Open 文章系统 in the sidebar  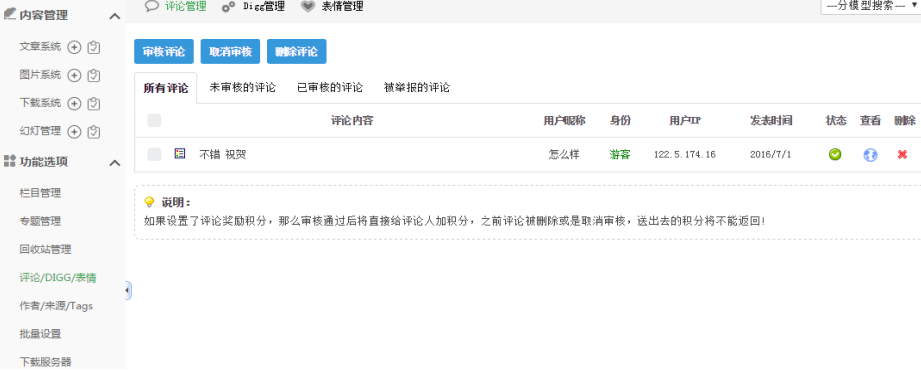pos(40,47)
